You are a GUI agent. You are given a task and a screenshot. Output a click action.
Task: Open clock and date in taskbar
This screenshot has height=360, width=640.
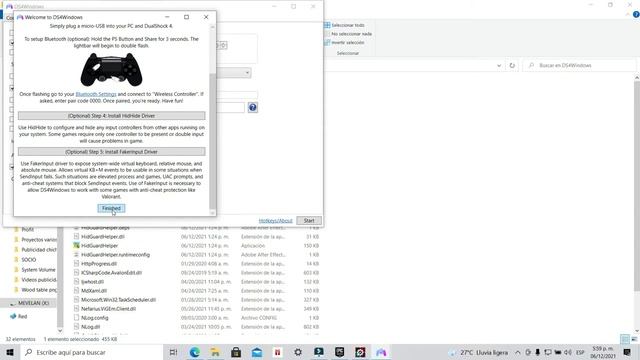point(603,353)
